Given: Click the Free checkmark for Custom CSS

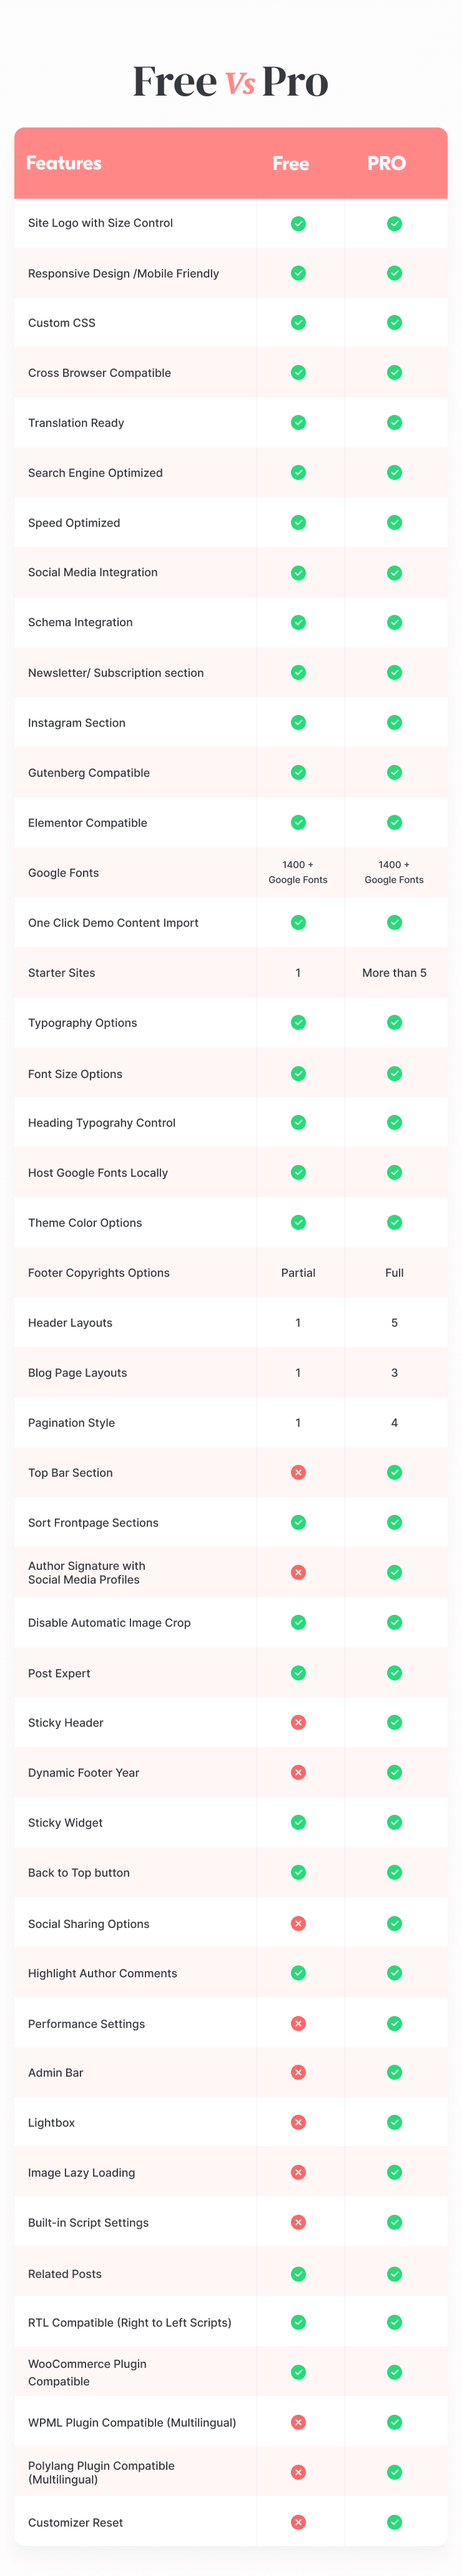Looking at the screenshot, I should pos(298,323).
